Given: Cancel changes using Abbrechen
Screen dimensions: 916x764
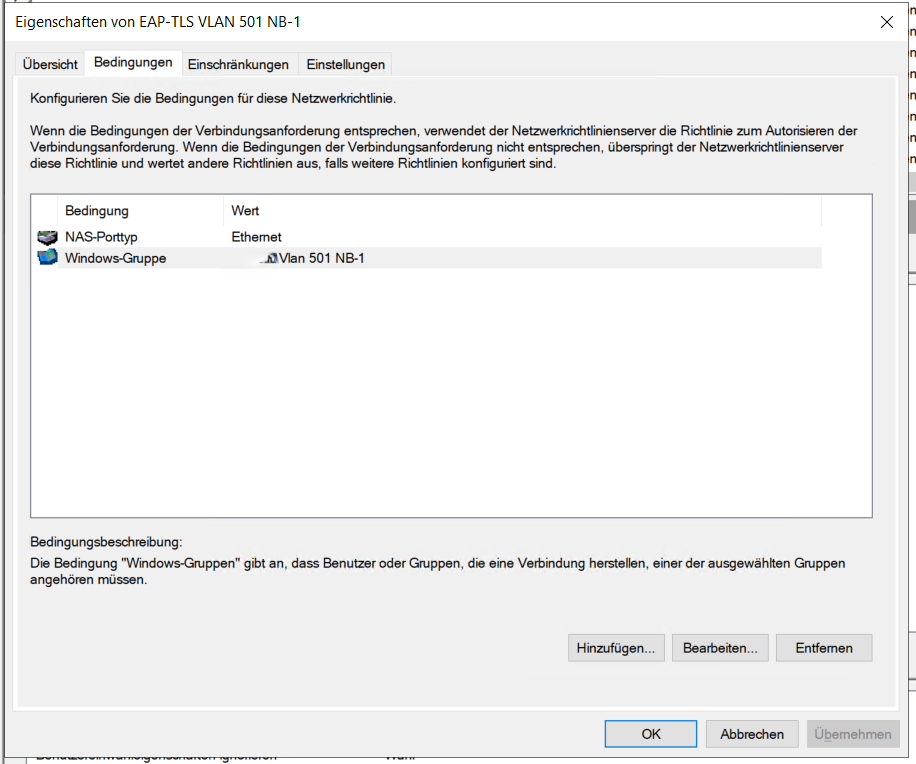Looking at the screenshot, I should pyautogui.click(x=752, y=734).
